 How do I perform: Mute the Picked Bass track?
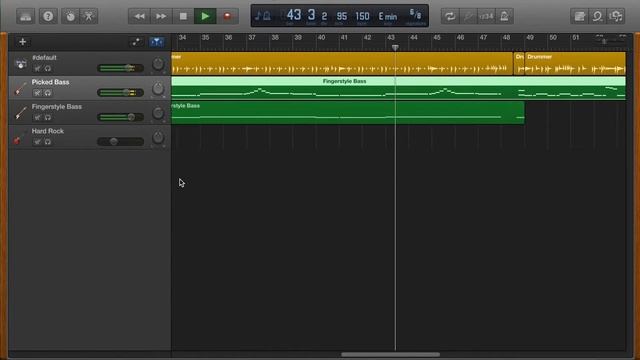click(x=38, y=93)
